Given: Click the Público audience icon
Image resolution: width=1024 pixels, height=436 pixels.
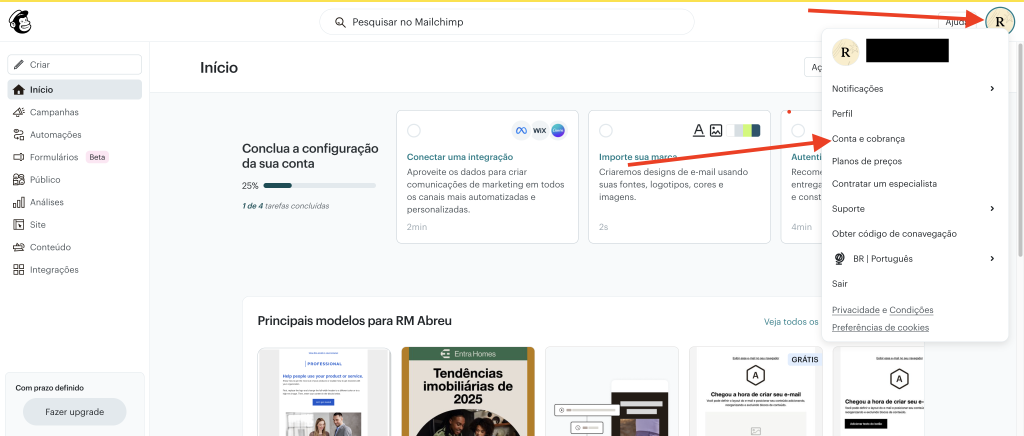Looking at the screenshot, I should (x=19, y=179).
